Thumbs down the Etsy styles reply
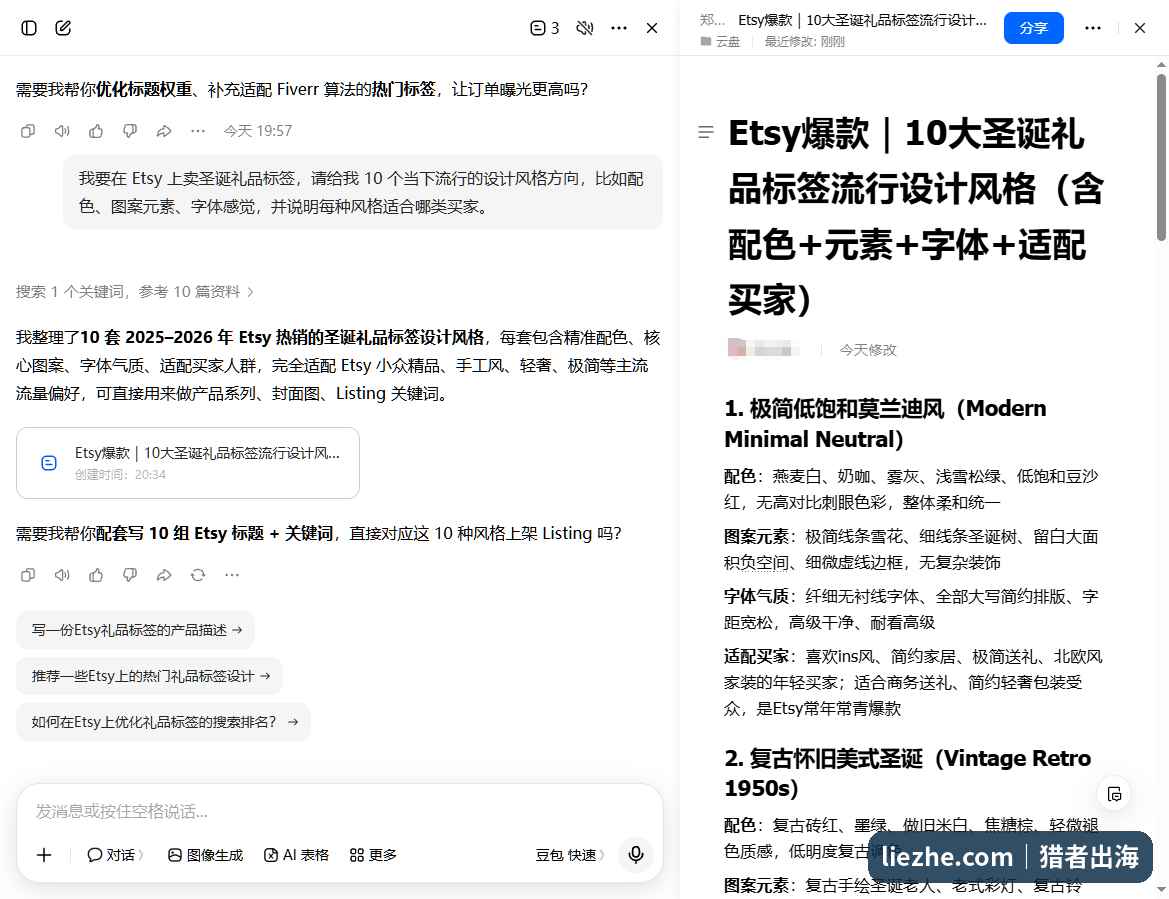This screenshot has width=1169, height=899. pyautogui.click(x=130, y=575)
